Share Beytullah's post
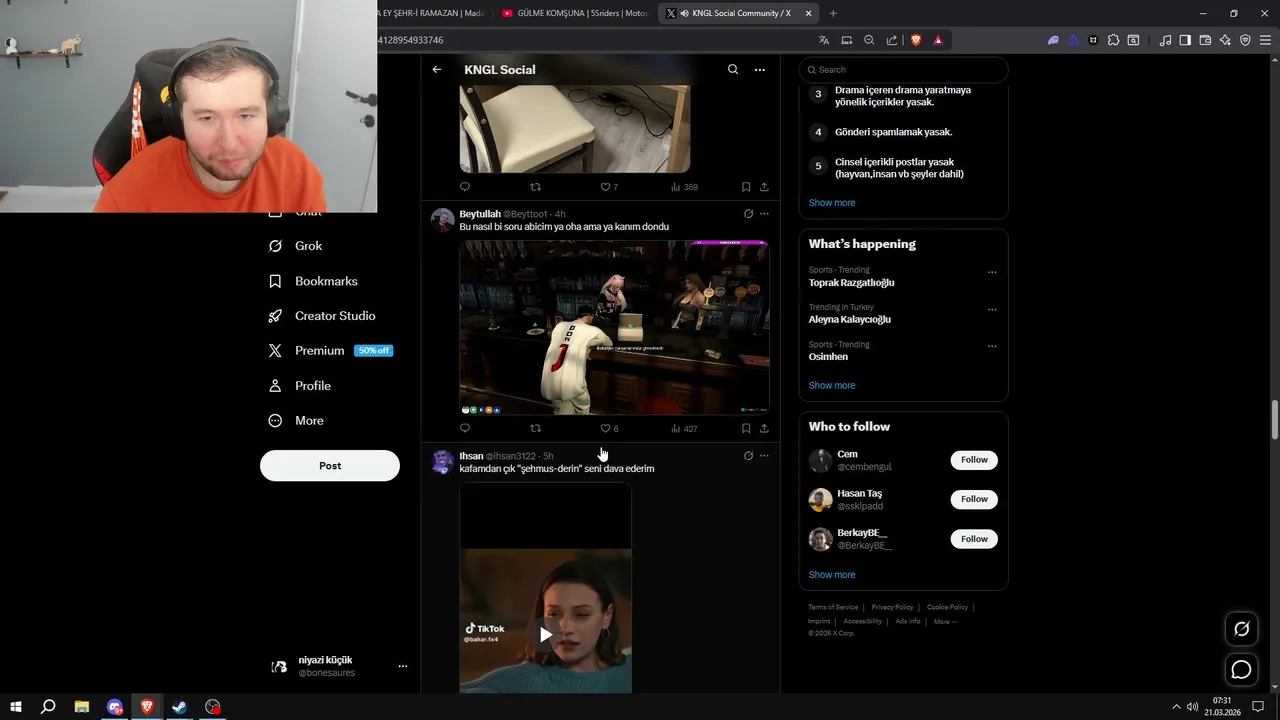The height and width of the screenshot is (720, 1280). point(764,429)
